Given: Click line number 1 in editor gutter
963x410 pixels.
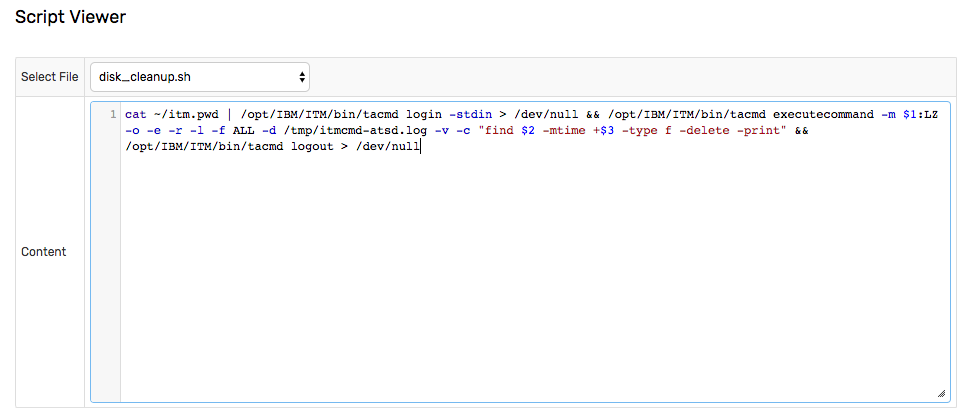Looking at the screenshot, I should coord(114,114).
